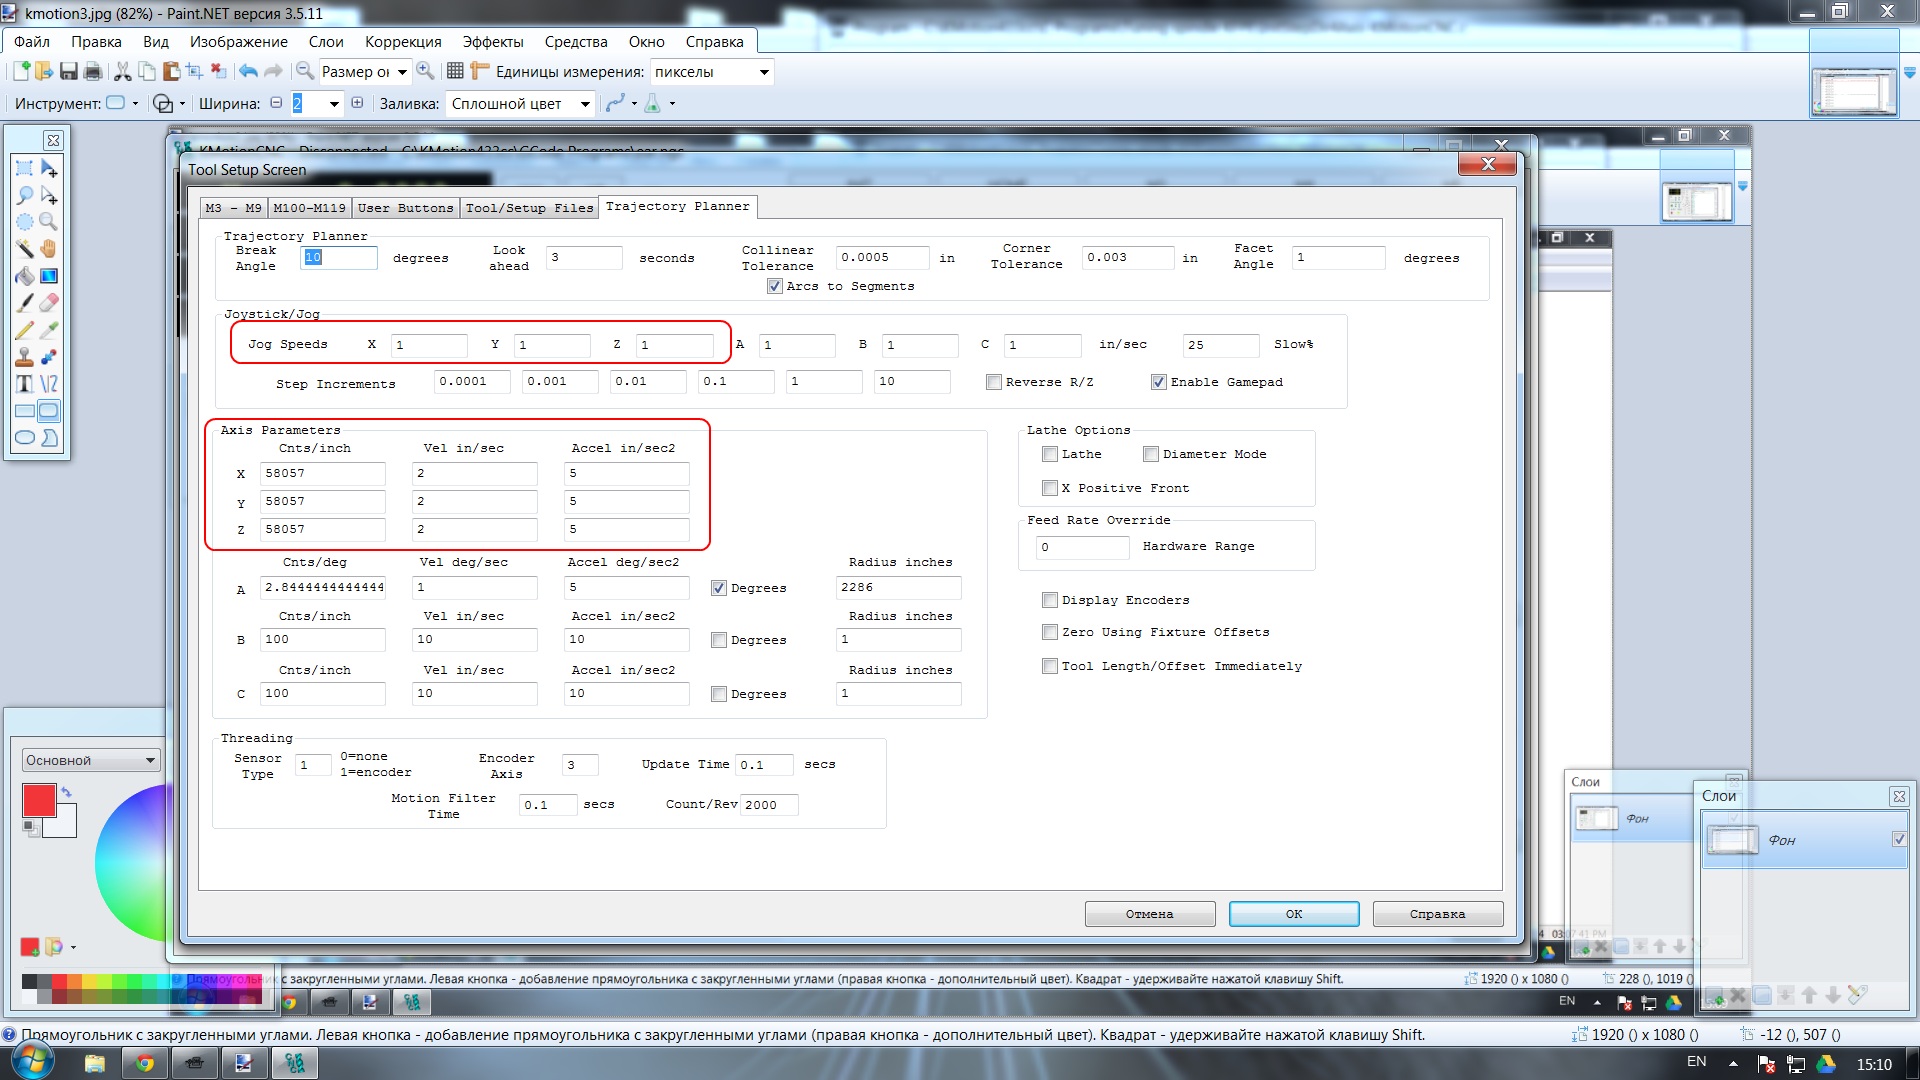Select the Clone Stamp tool

(x=25, y=357)
